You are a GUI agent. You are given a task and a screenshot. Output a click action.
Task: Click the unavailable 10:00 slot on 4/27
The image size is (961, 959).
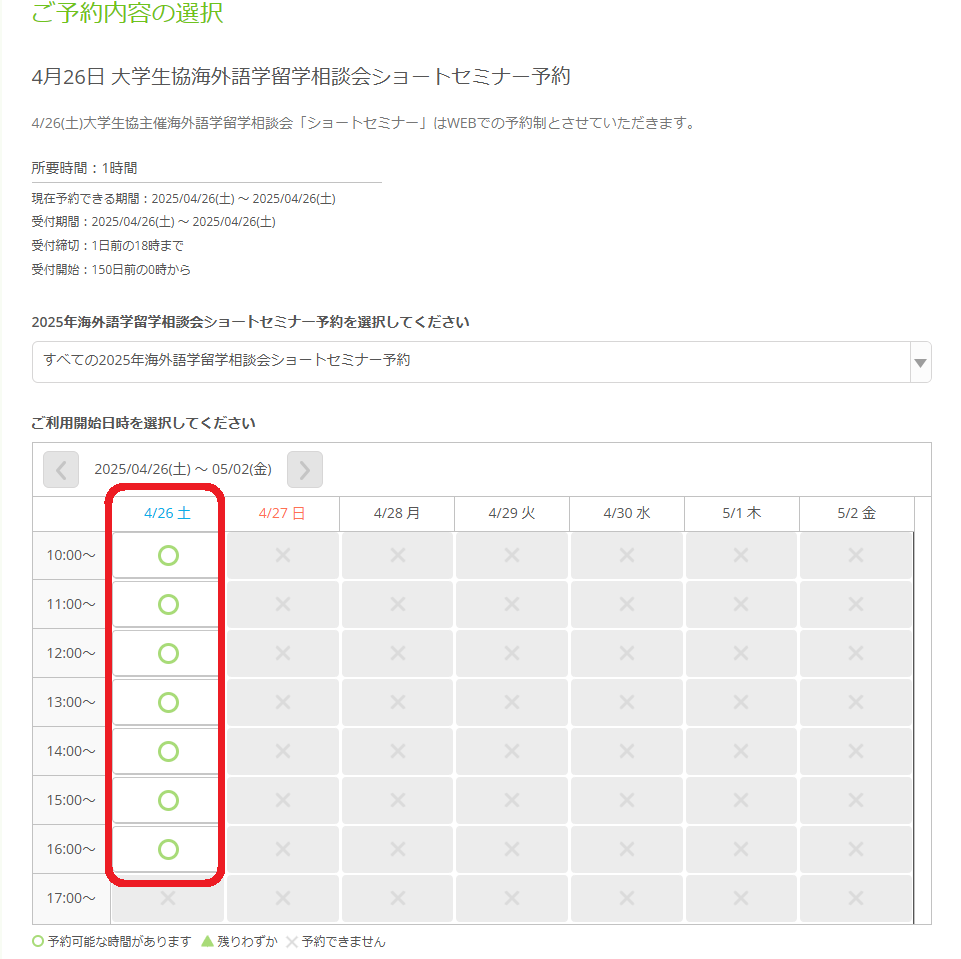[283, 555]
